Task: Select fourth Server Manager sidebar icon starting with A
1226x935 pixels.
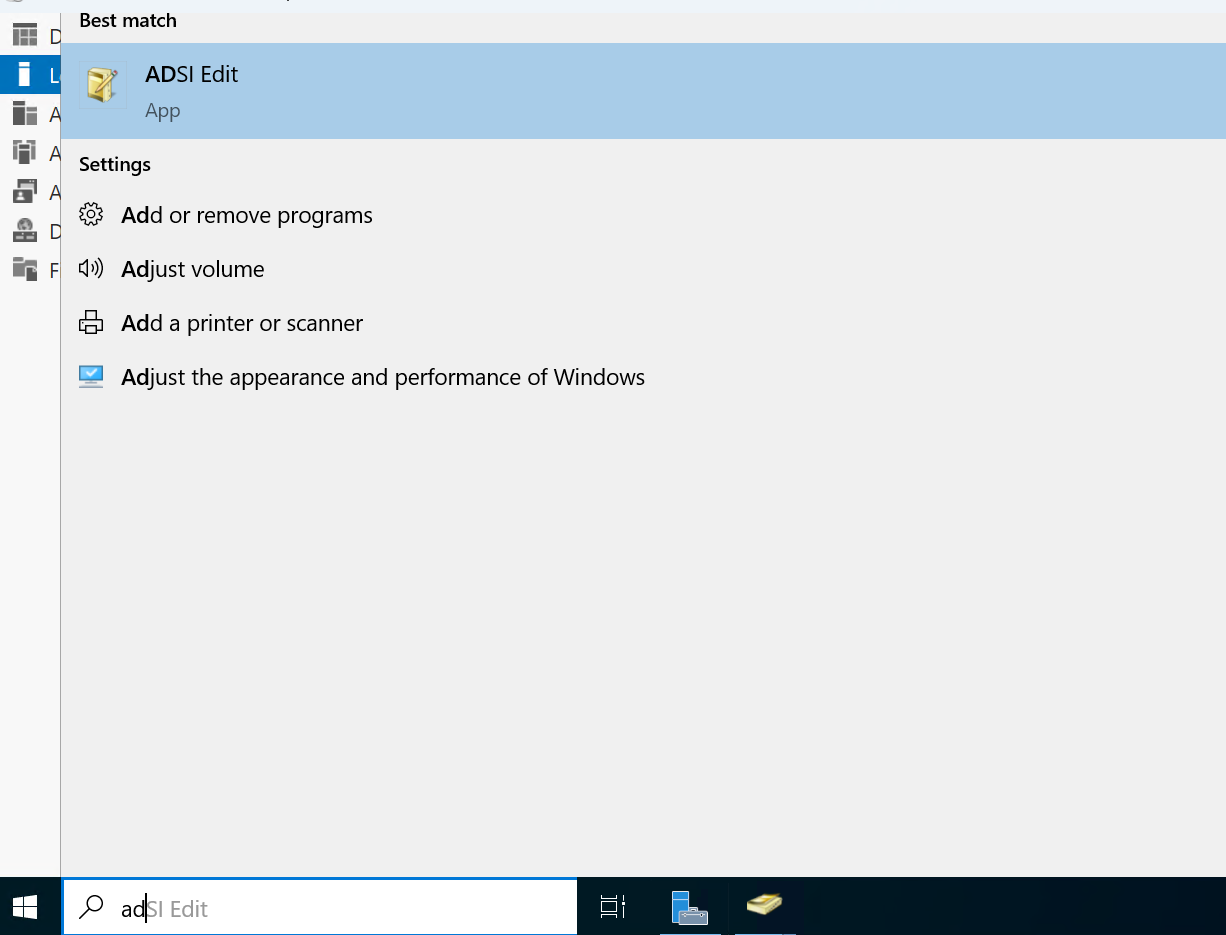Action: pyautogui.click(x=25, y=153)
